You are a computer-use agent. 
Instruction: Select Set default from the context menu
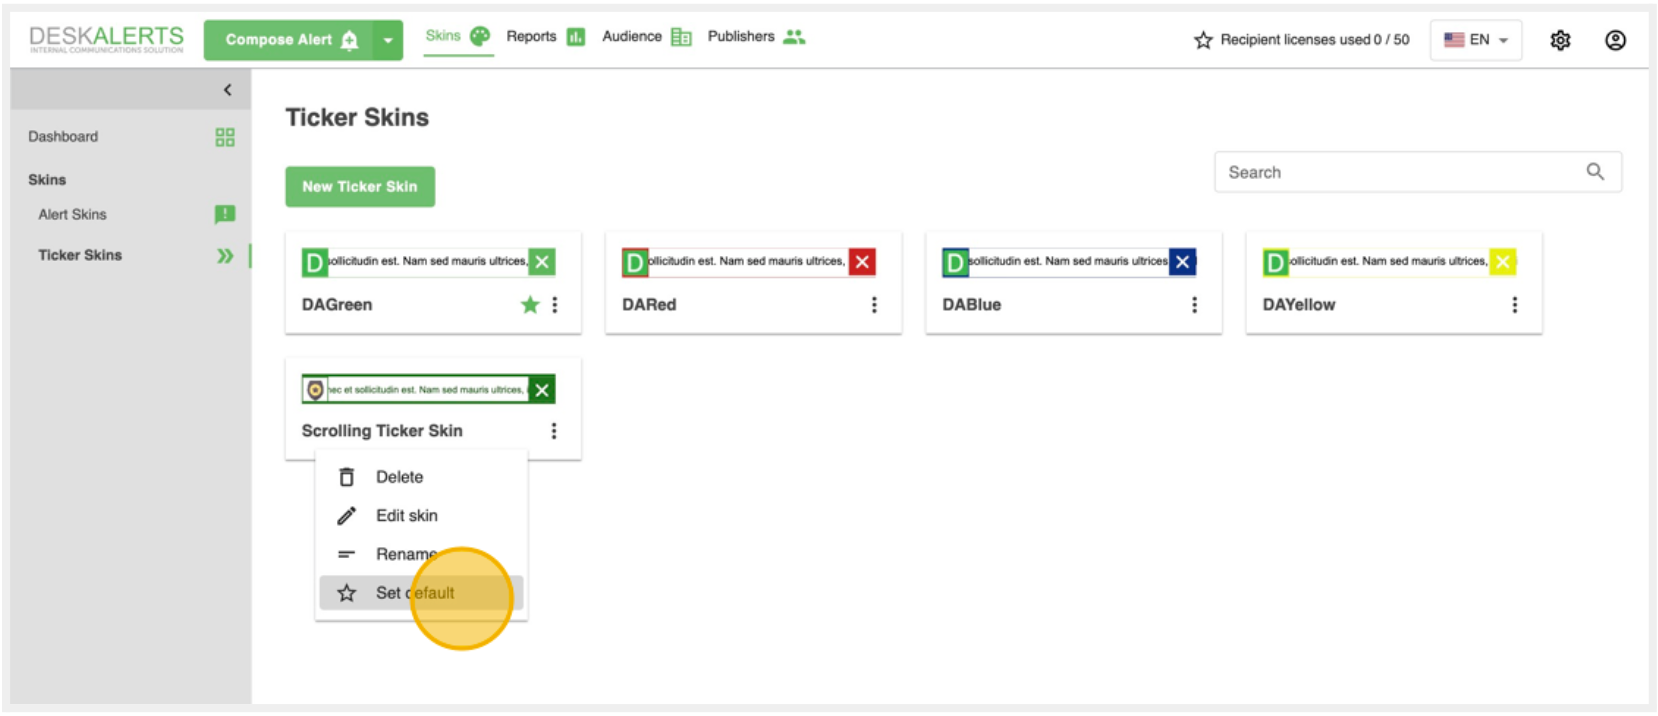[x=415, y=593]
